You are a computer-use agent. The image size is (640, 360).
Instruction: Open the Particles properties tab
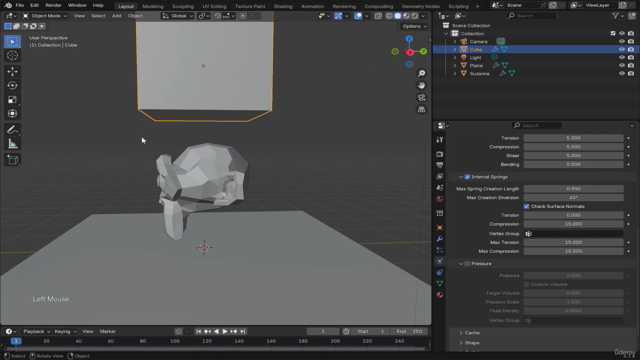coord(440,250)
